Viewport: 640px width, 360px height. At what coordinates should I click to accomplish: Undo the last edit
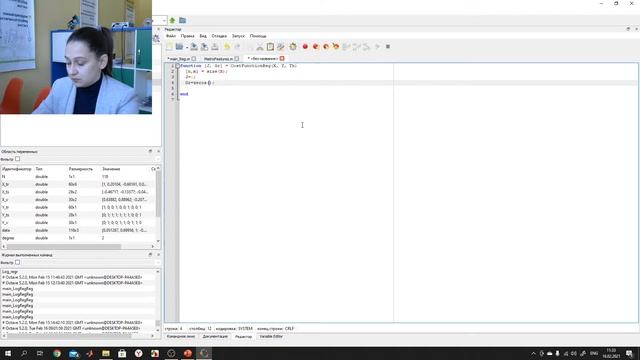pyautogui.click(x=227, y=47)
